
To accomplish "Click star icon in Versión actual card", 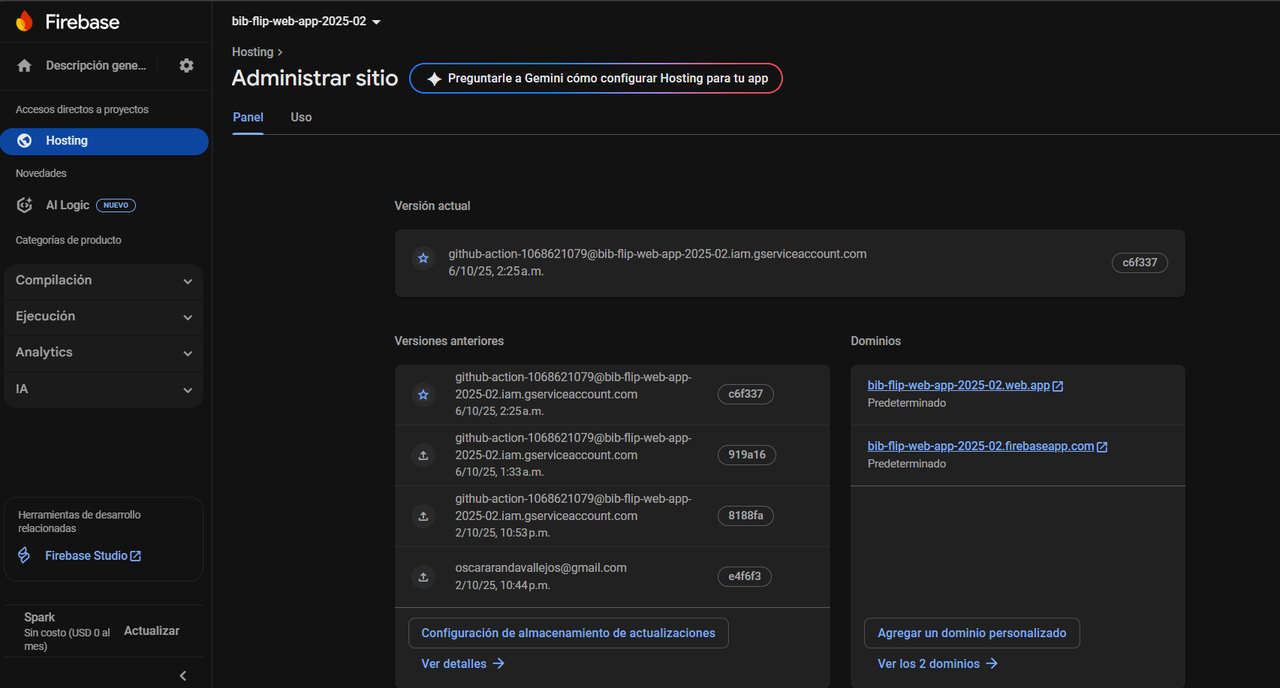I will pos(423,258).
